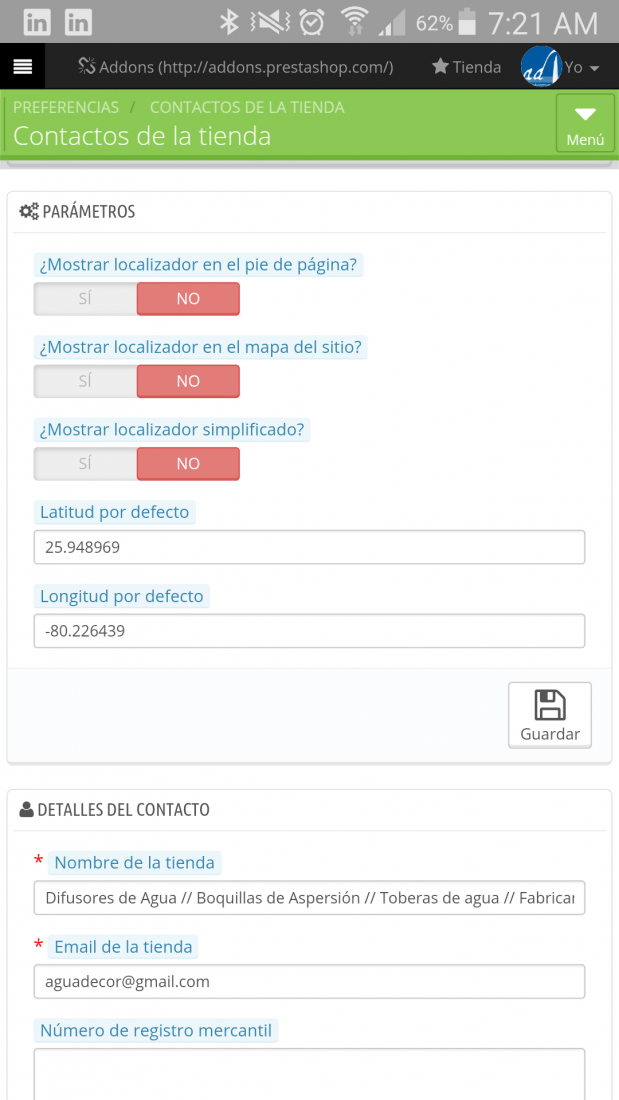Click the Guardar floppy disk button
This screenshot has height=1100, width=619.
point(550,715)
